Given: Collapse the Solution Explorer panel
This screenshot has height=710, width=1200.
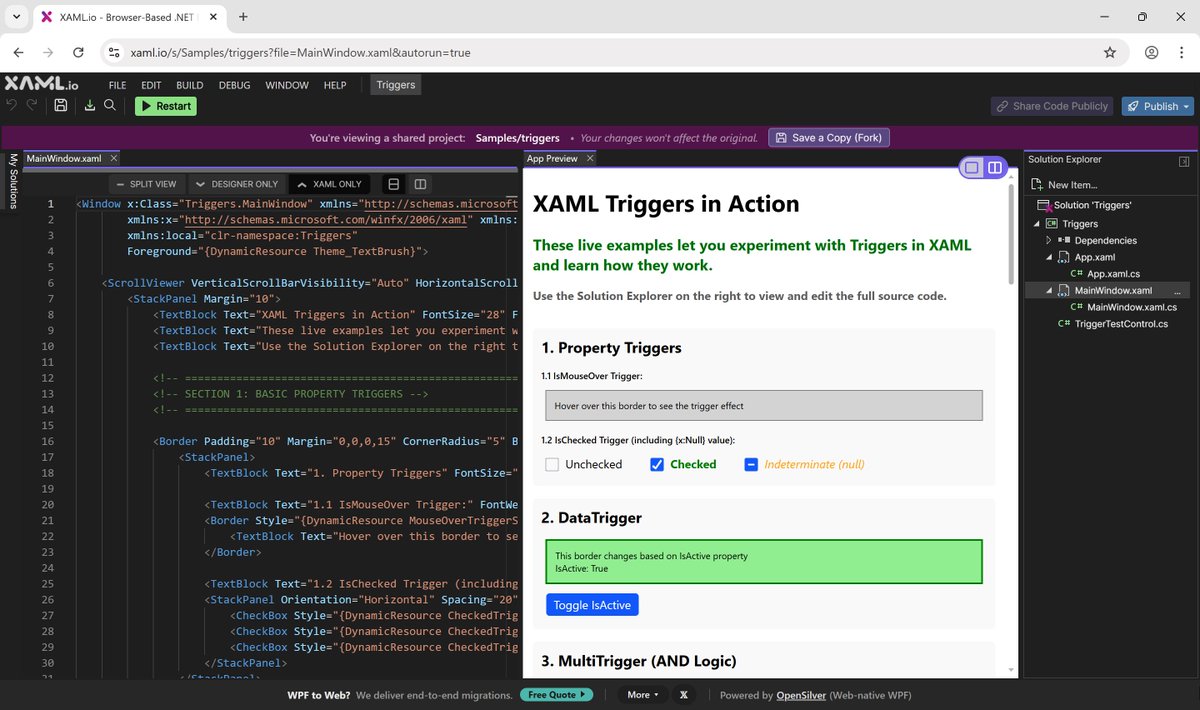Looking at the screenshot, I should click(1184, 160).
